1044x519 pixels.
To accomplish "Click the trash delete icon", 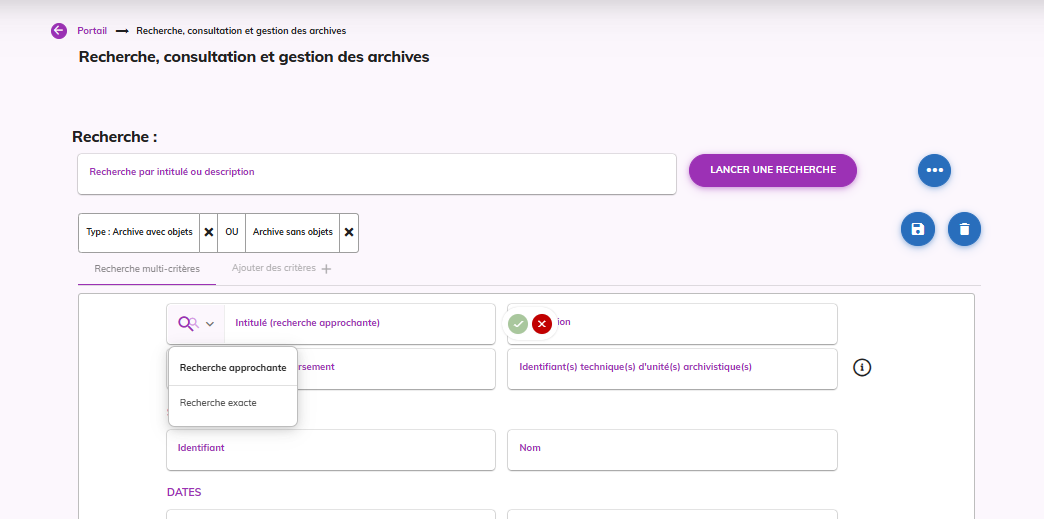I will click(x=964, y=229).
